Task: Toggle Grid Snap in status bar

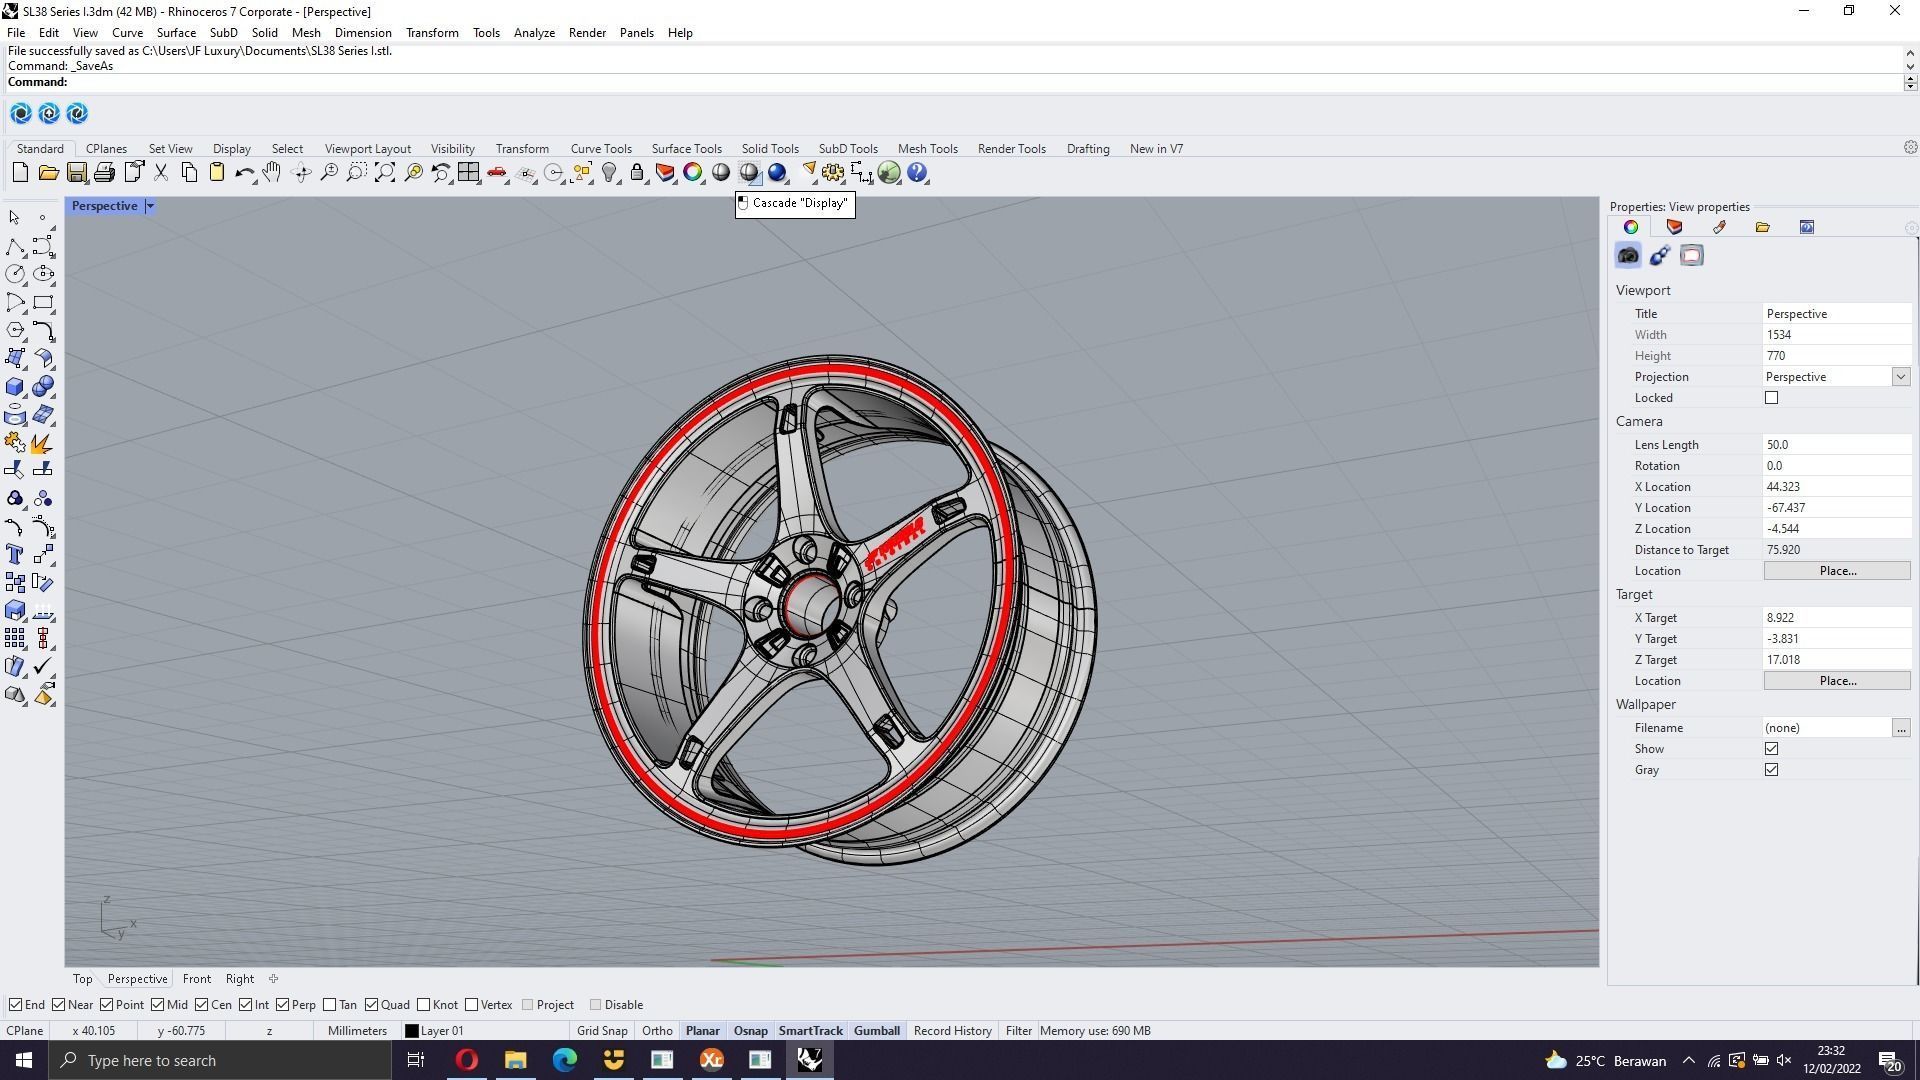Action: [602, 1031]
